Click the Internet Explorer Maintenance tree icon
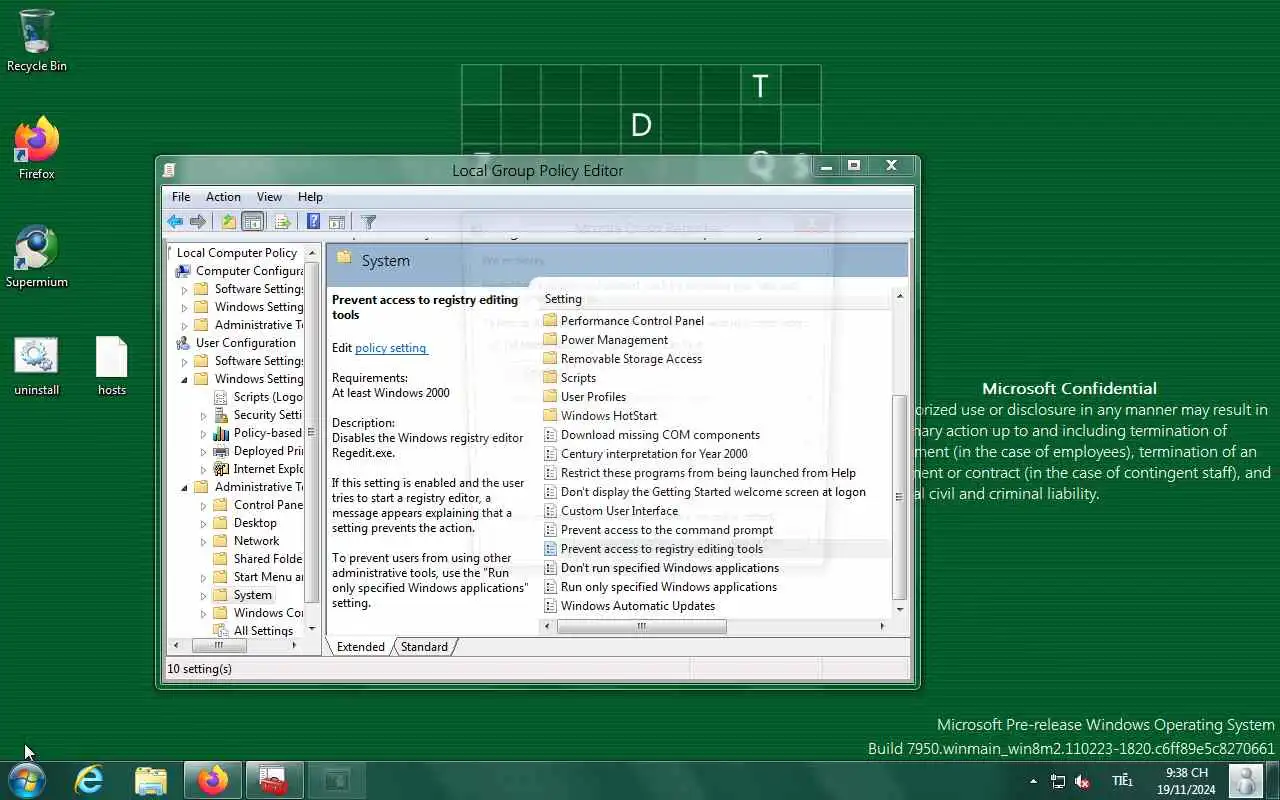 pos(221,469)
